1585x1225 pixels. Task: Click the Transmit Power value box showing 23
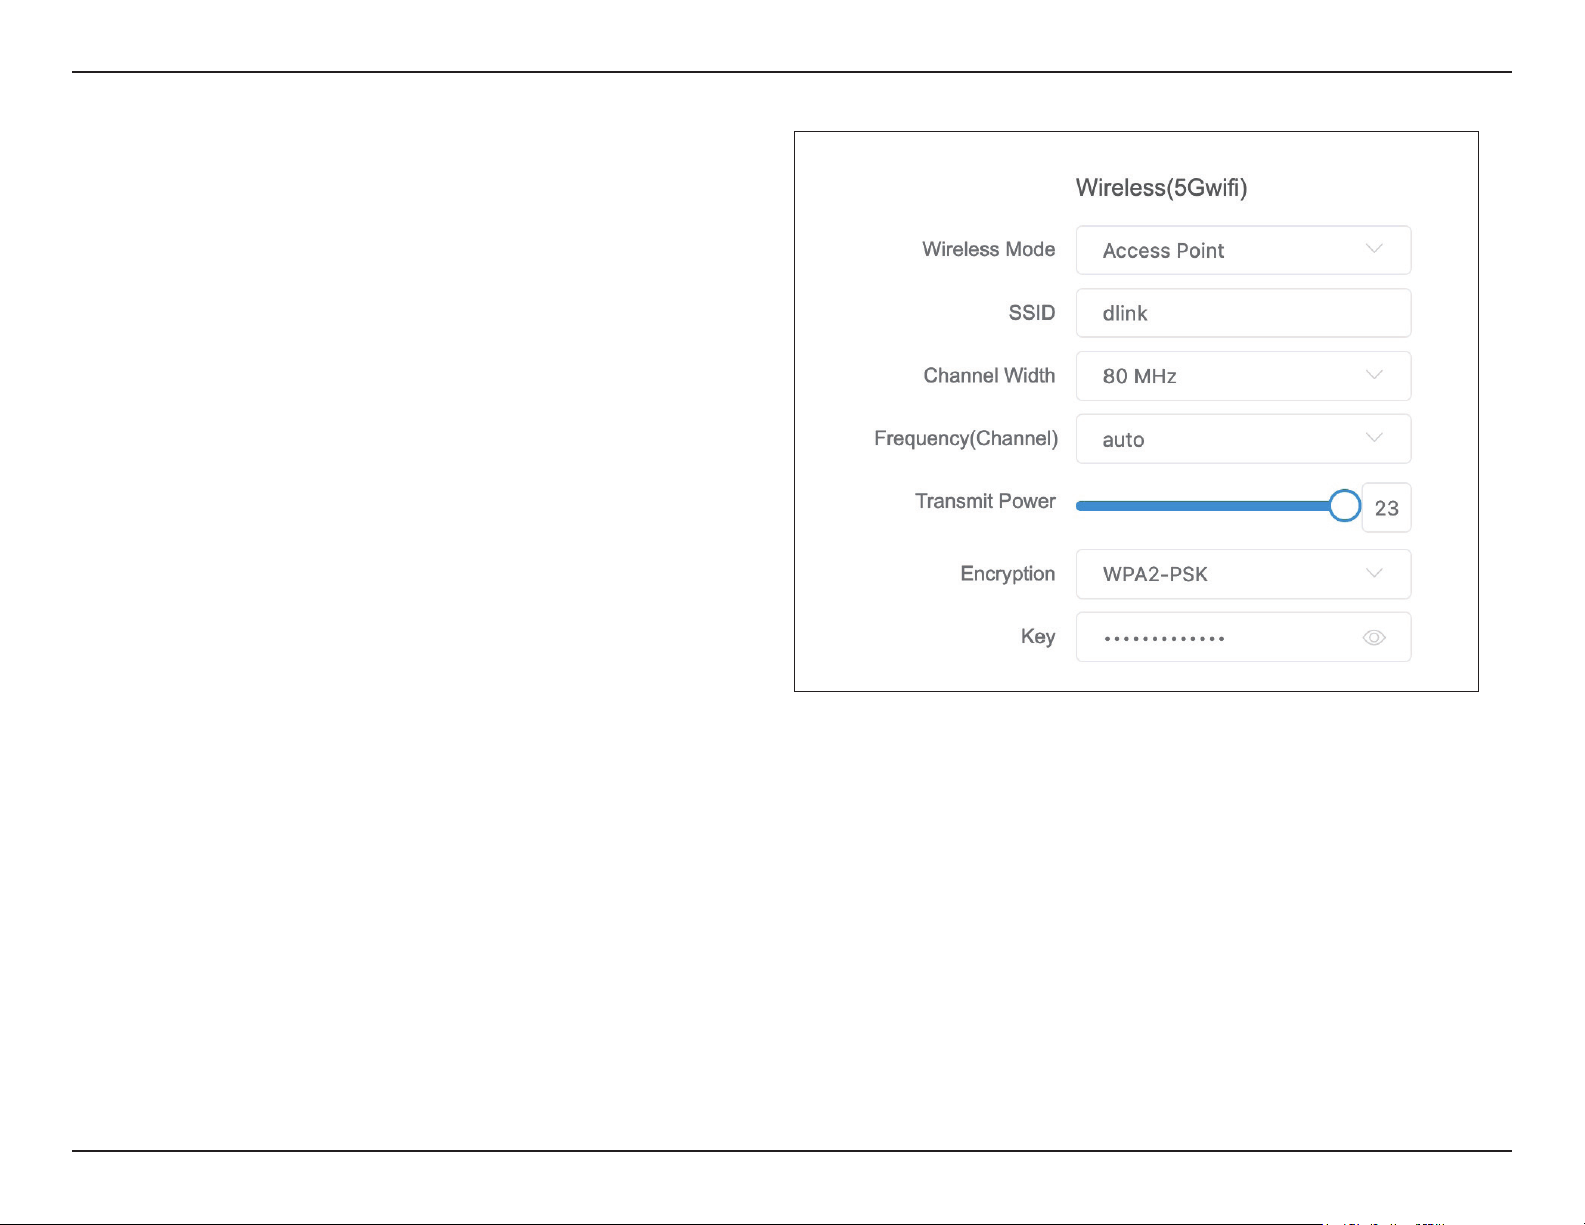click(x=1386, y=508)
